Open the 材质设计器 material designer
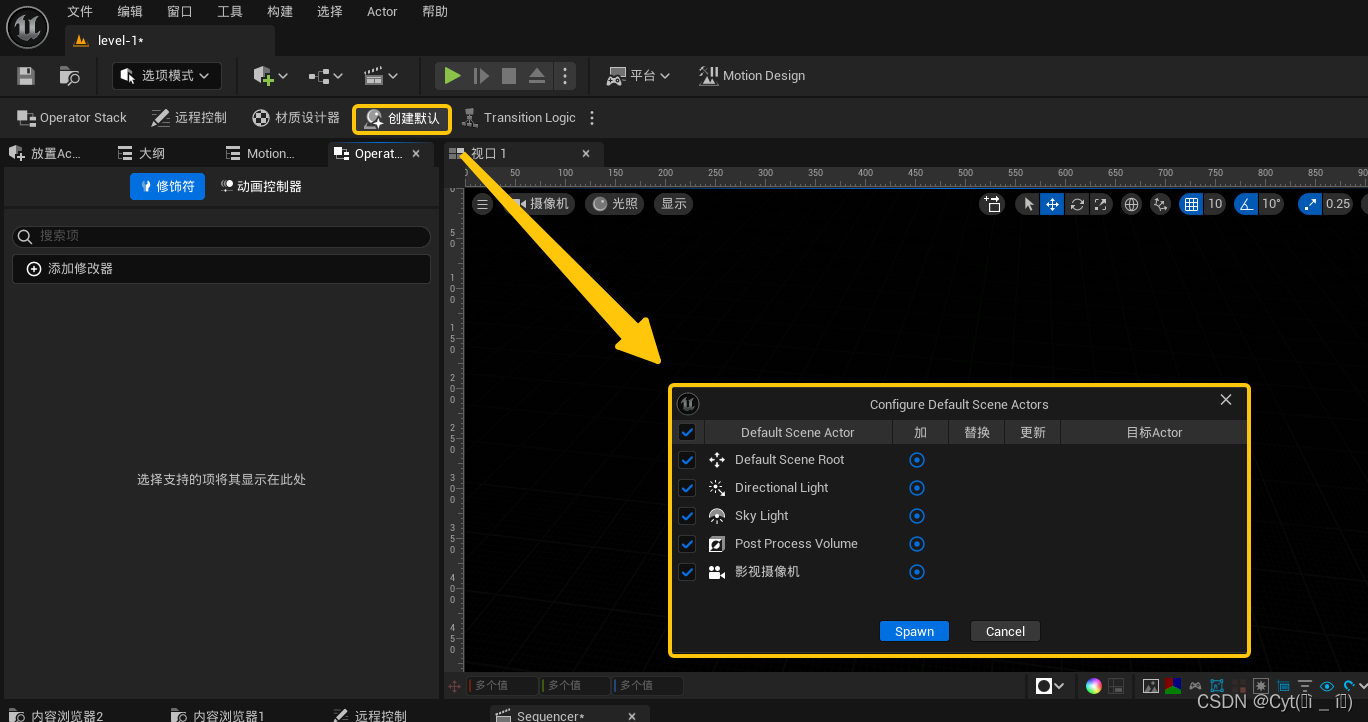This screenshot has width=1368, height=722. click(x=296, y=118)
